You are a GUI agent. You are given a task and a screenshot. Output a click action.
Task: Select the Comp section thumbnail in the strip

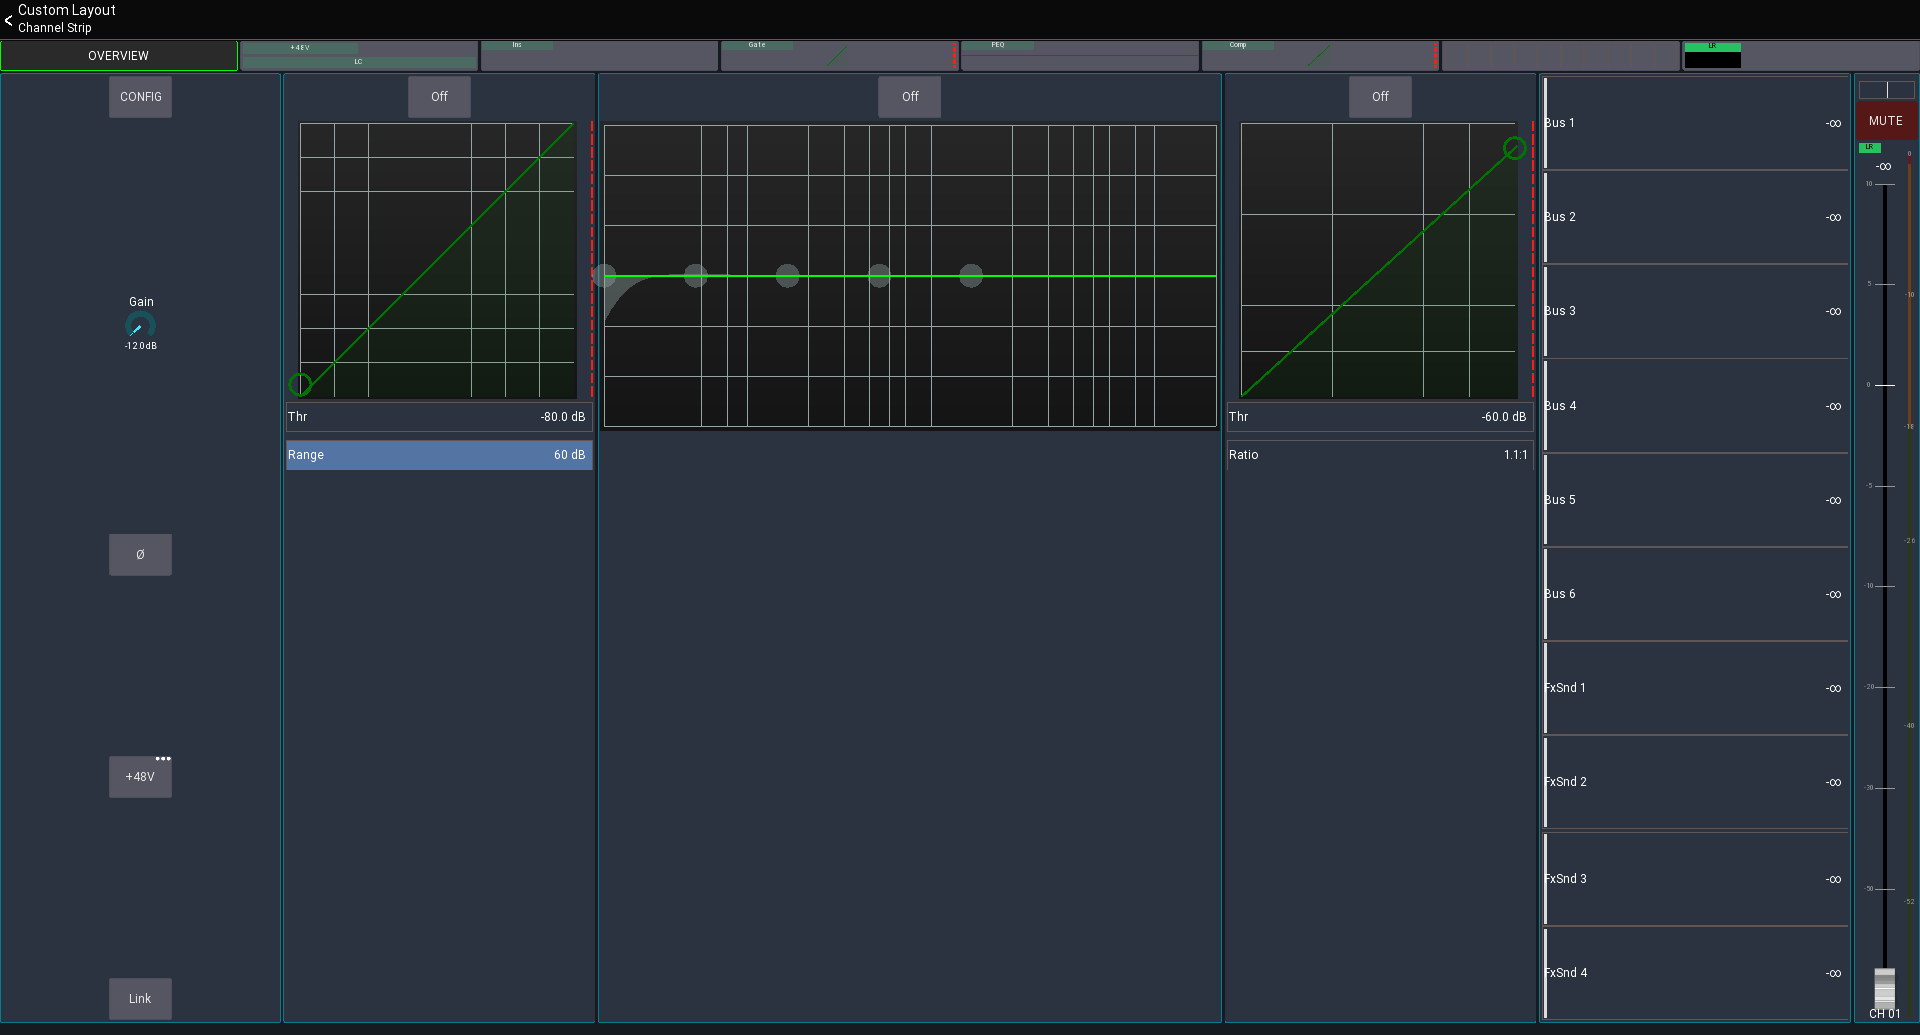point(1320,56)
